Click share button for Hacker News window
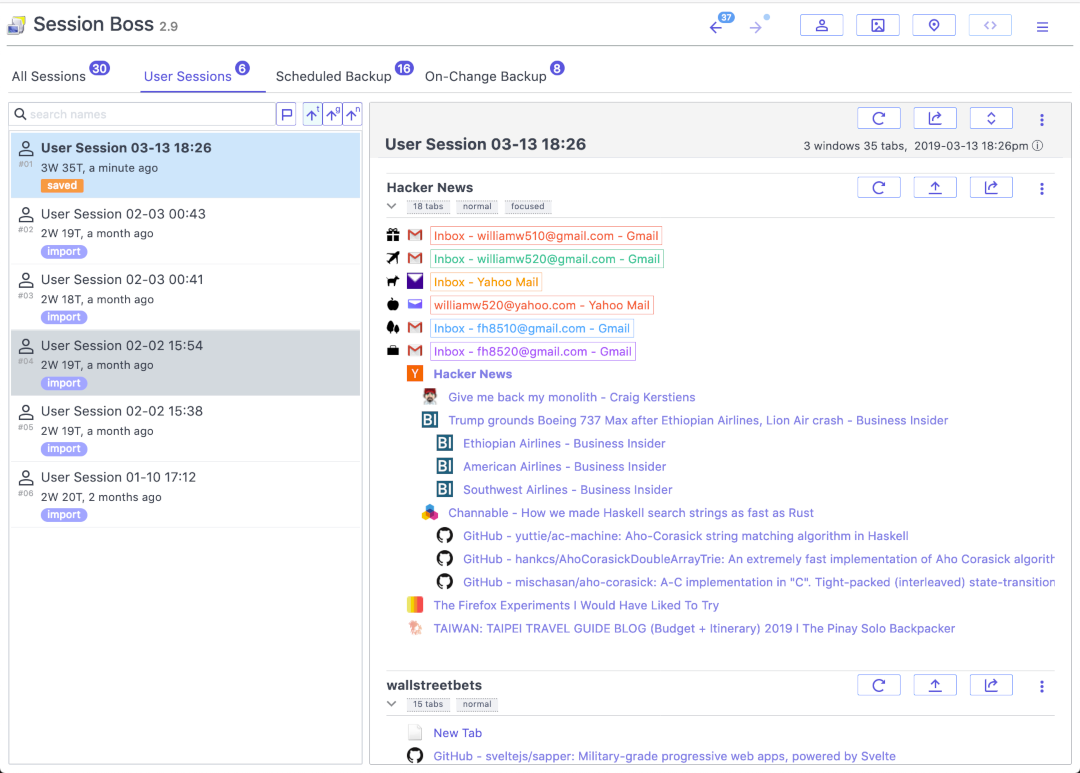Screen dimensions: 1080x773 (991, 187)
